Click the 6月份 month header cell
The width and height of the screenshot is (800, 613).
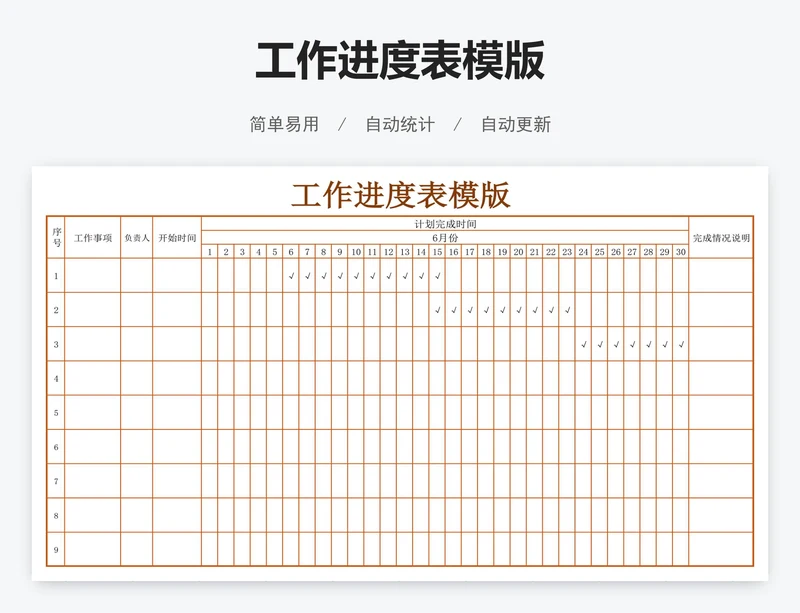point(445,238)
